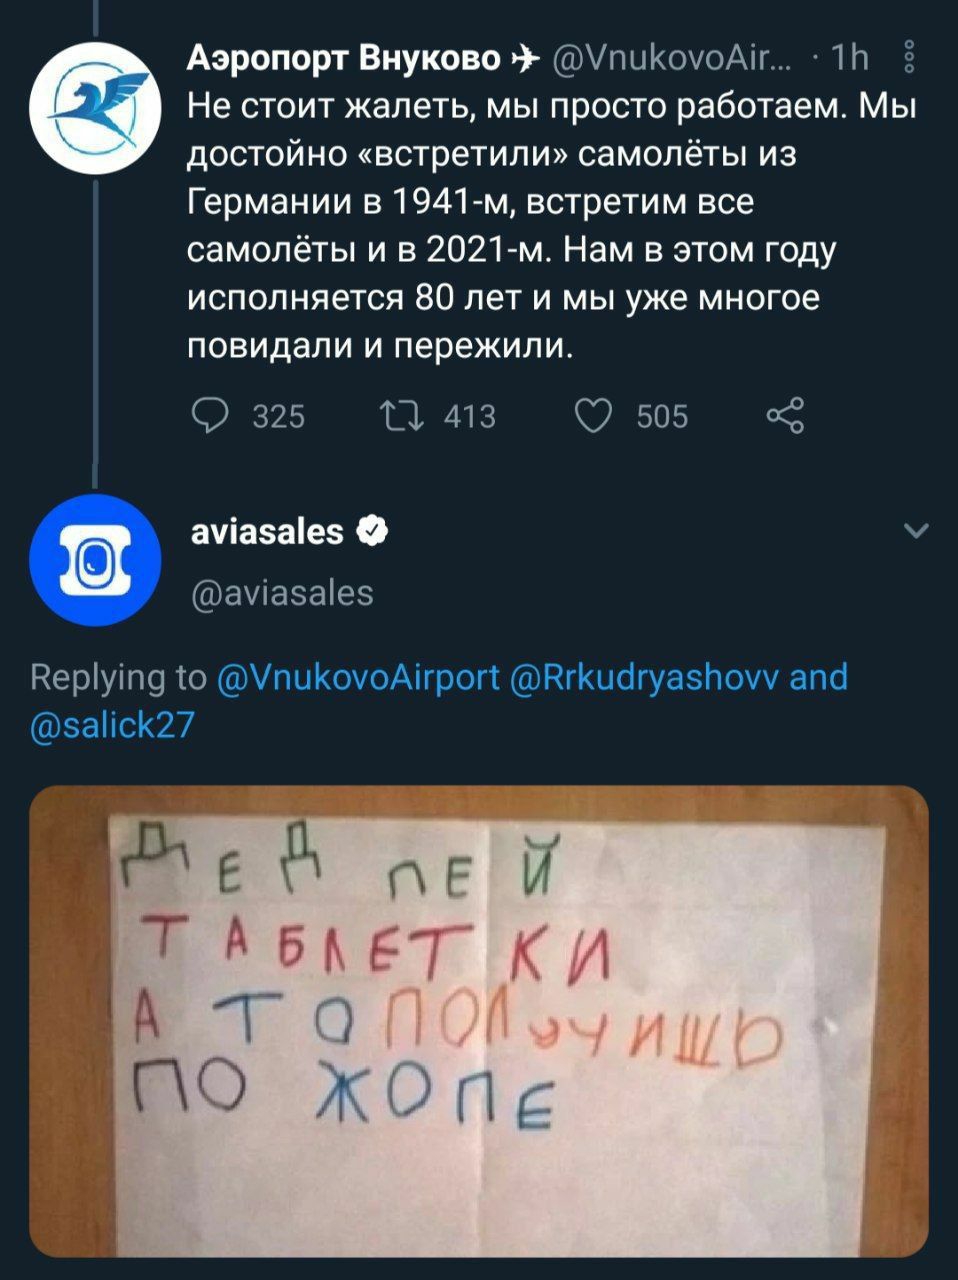
Task: Open the @VnukovoAirport mention link
Action: click(x=357, y=677)
